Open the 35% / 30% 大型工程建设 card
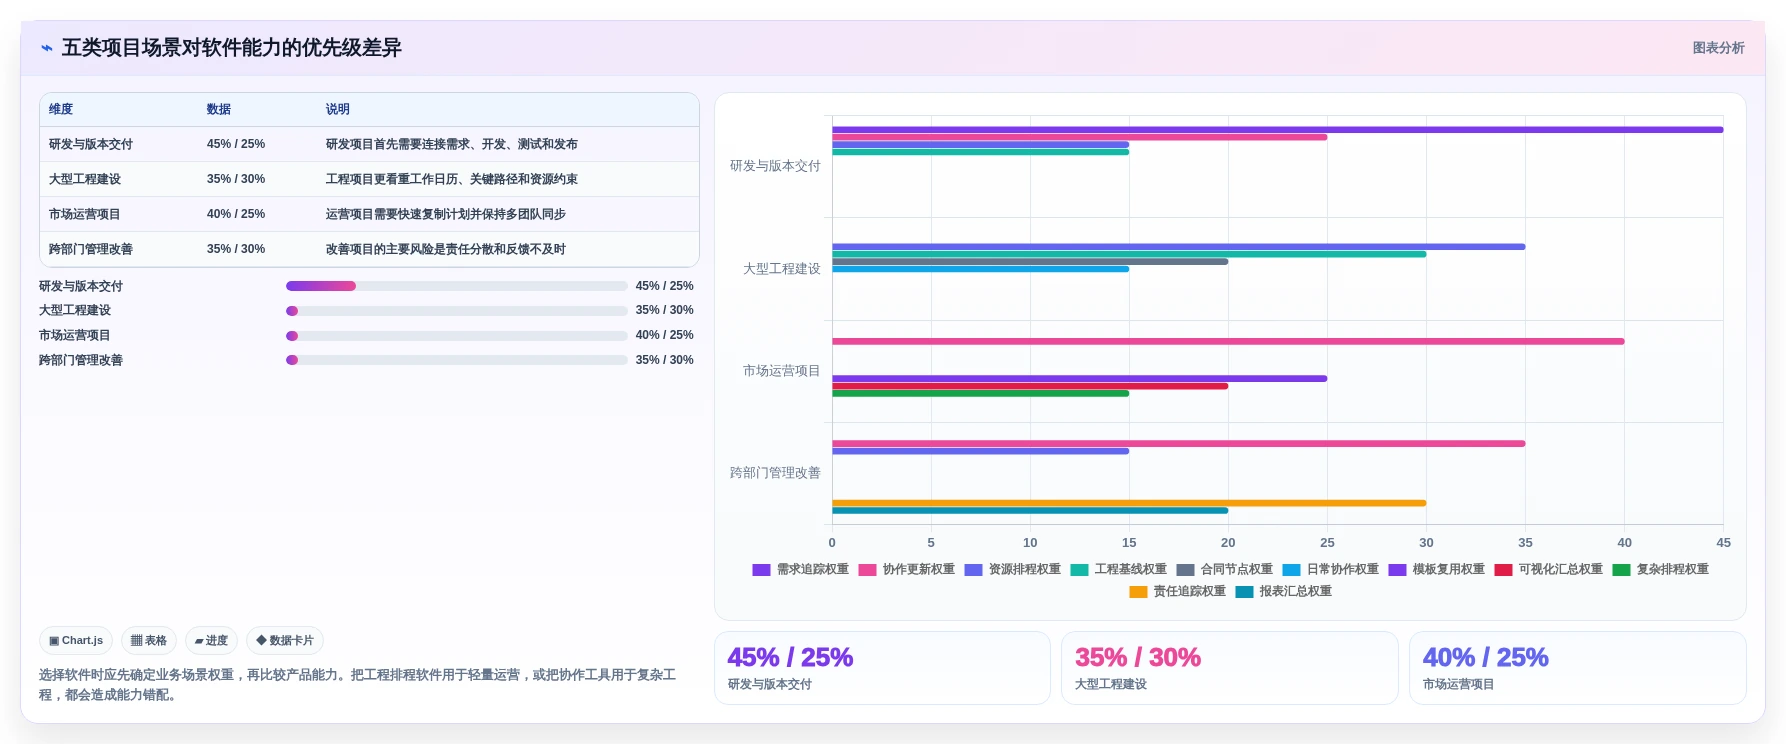Screen dimensions: 1786x744 [x=1230, y=668]
